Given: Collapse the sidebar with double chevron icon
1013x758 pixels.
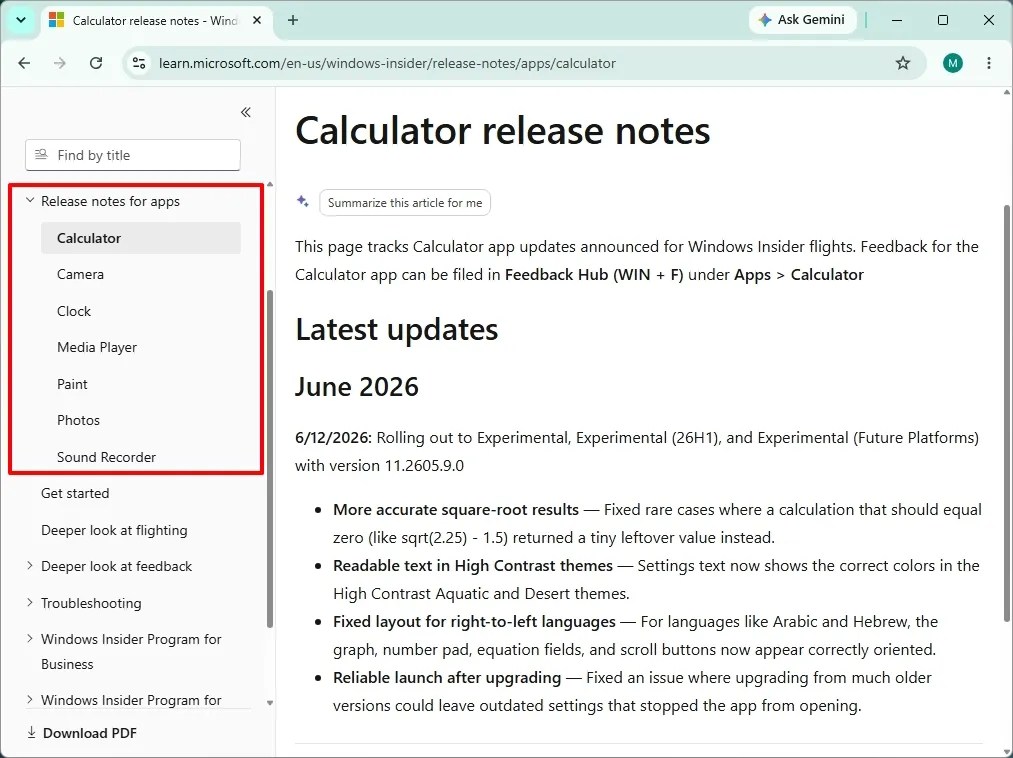Looking at the screenshot, I should (x=245, y=112).
